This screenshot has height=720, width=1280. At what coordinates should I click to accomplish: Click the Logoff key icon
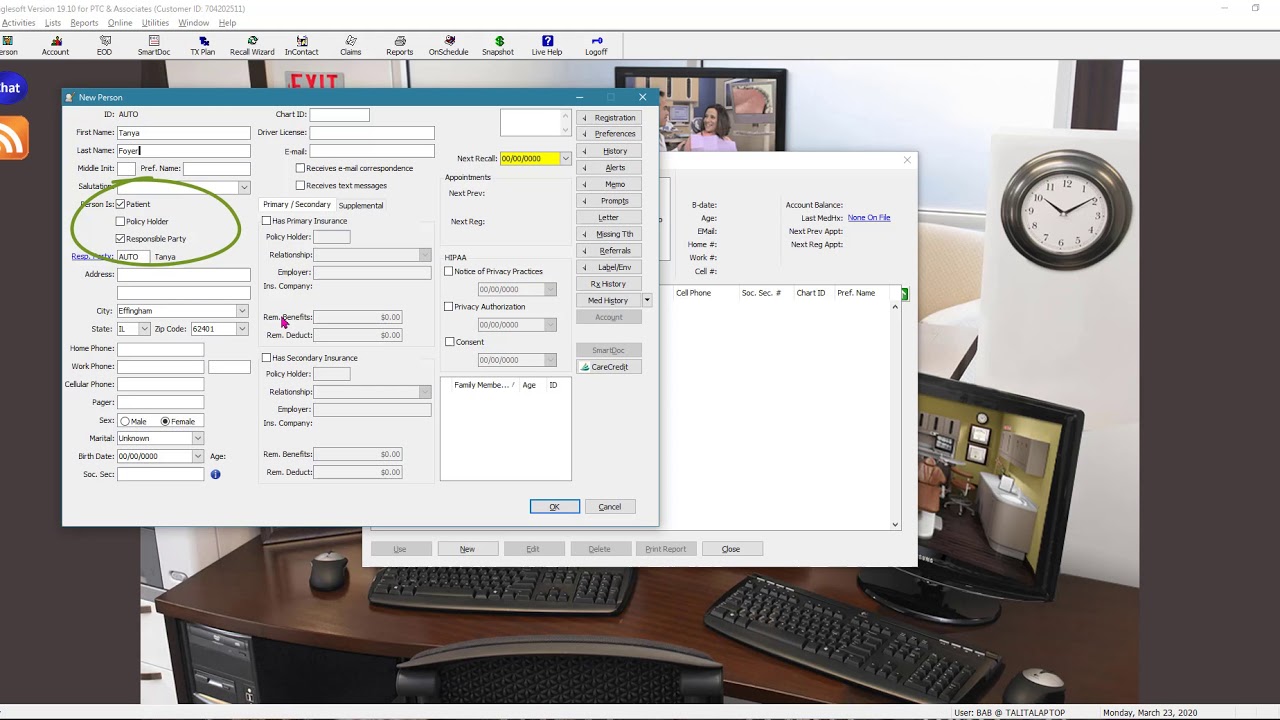coord(596,46)
